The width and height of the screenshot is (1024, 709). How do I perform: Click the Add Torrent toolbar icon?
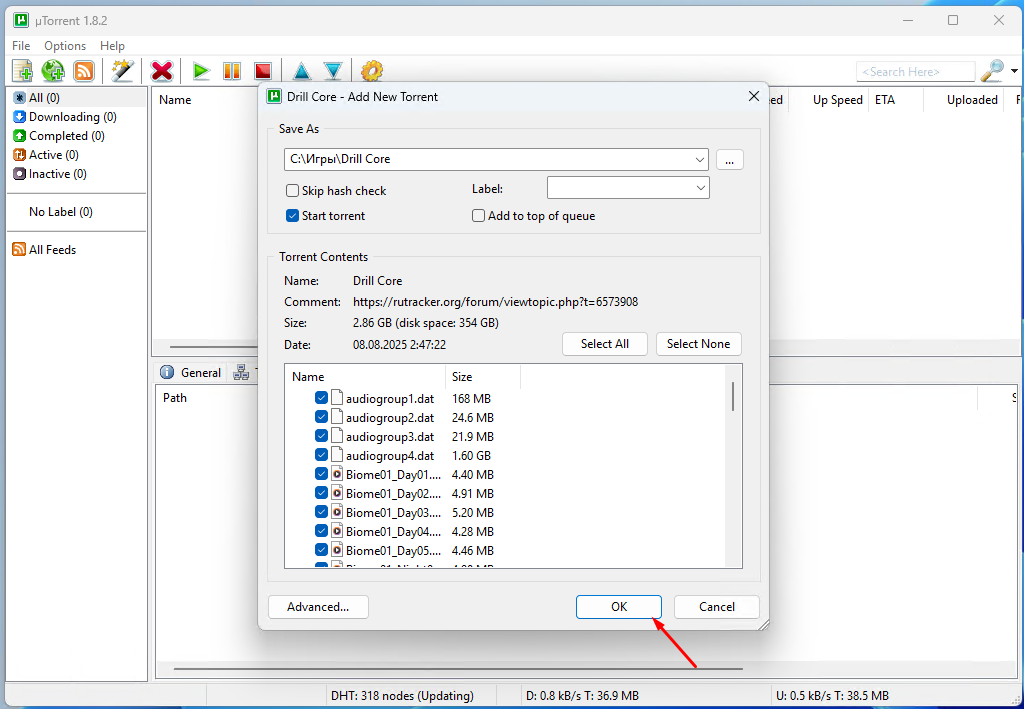23,71
